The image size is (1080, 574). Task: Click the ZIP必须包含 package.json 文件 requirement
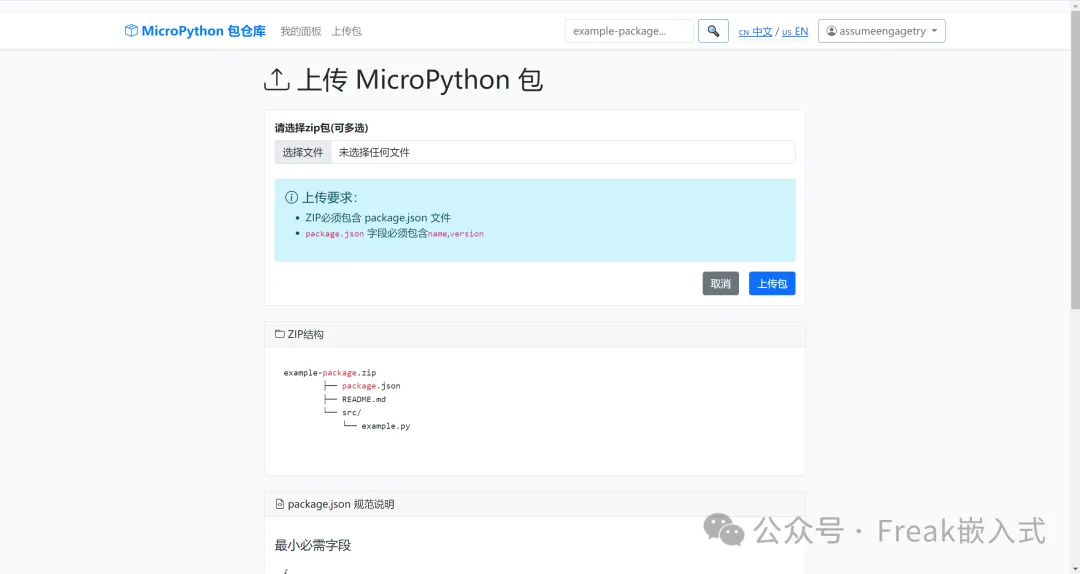point(378,218)
